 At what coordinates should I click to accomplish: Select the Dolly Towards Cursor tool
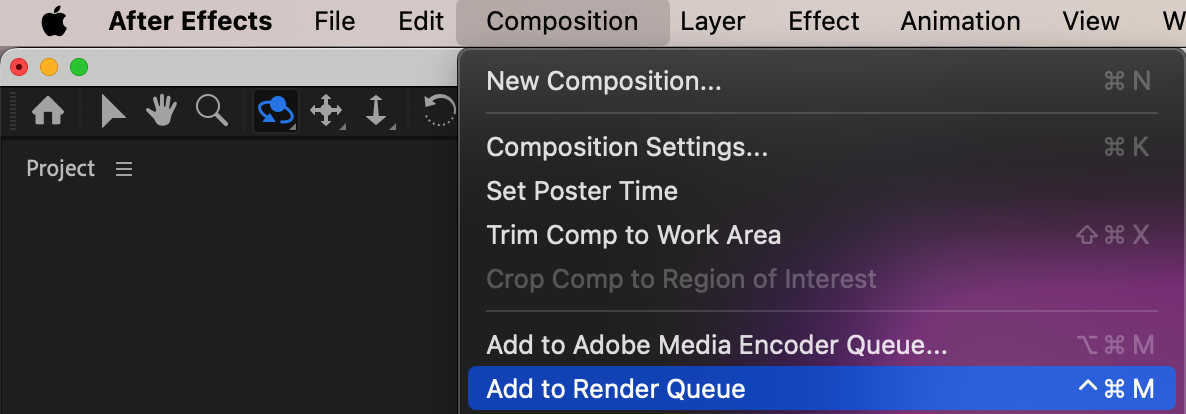[377, 111]
